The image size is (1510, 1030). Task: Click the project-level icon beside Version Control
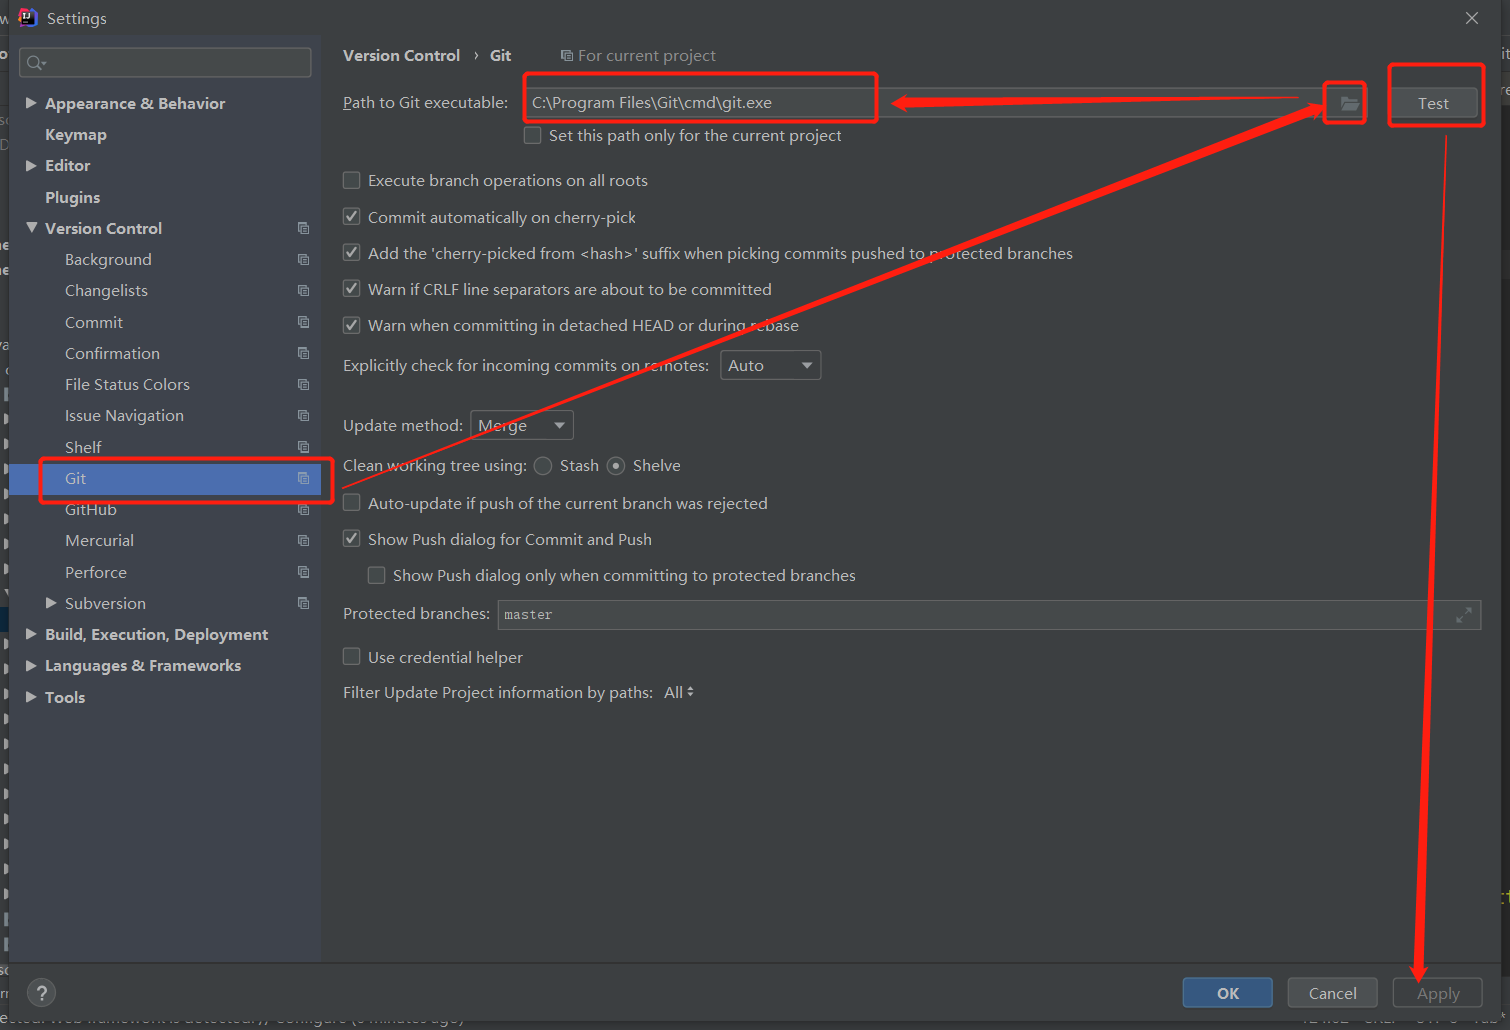tap(303, 228)
